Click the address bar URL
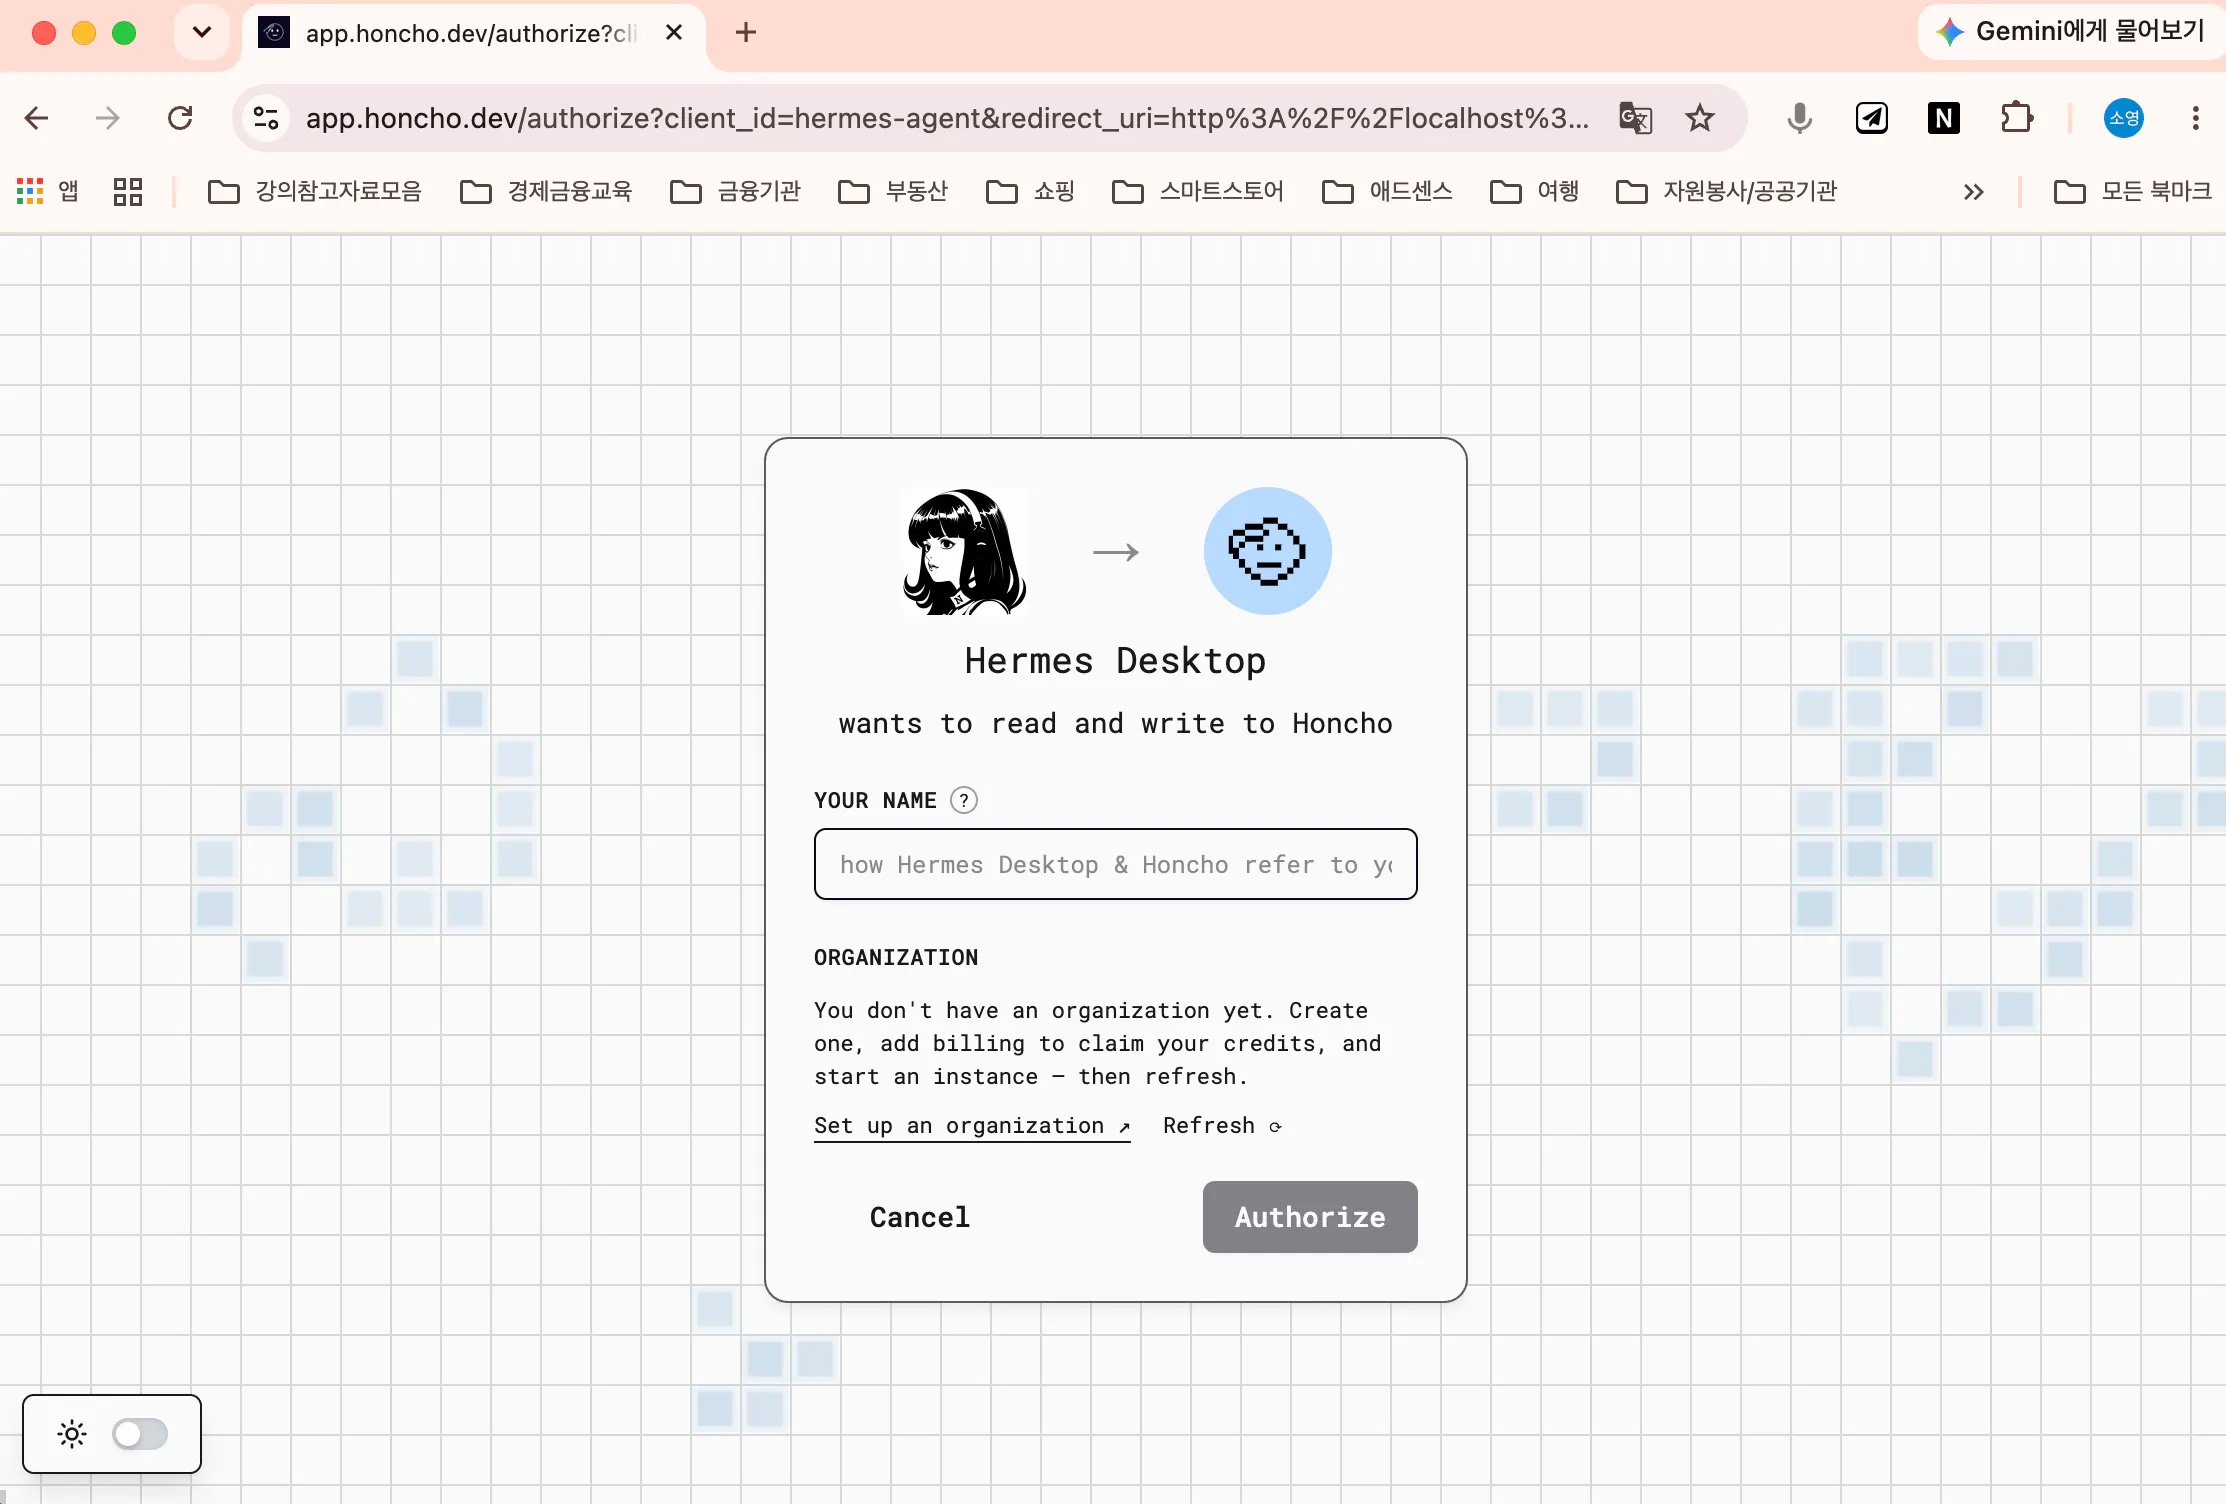The height and width of the screenshot is (1504, 2226). click(947, 118)
